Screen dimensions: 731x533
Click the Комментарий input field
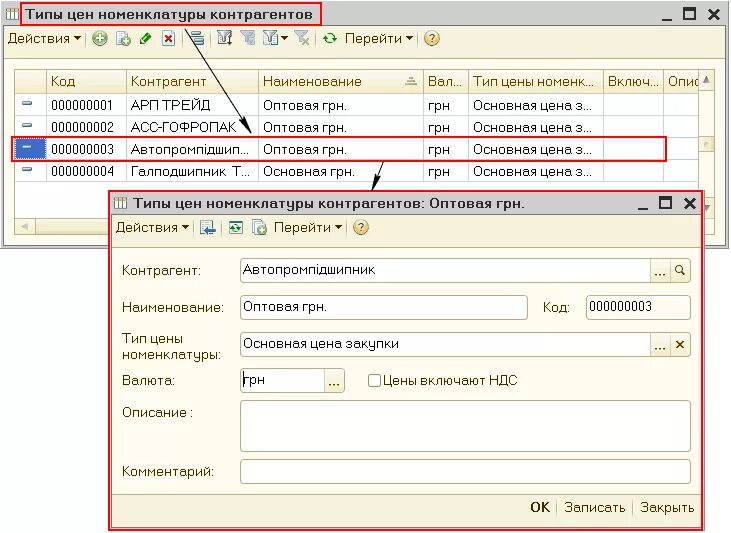[465, 471]
